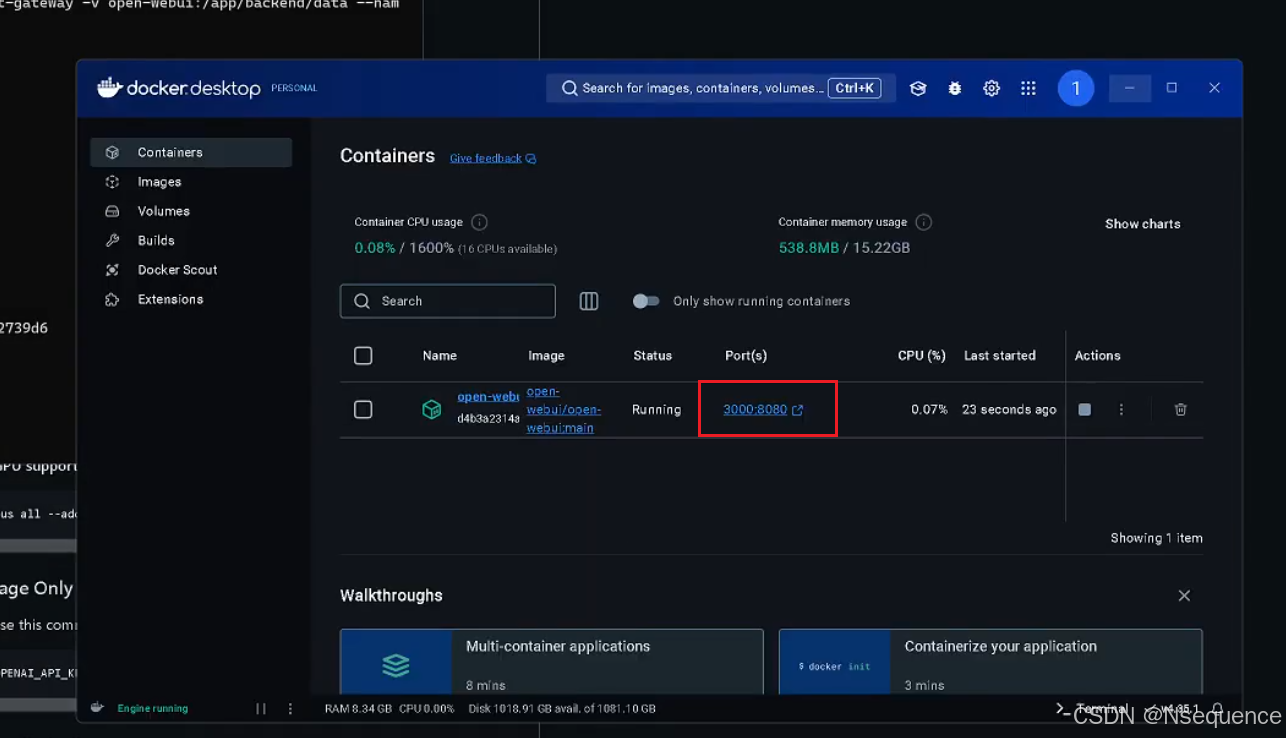This screenshot has width=1286, height=738.
Task: Click the Volumes drive icon in sidebar
Action: tap(112, 211)
